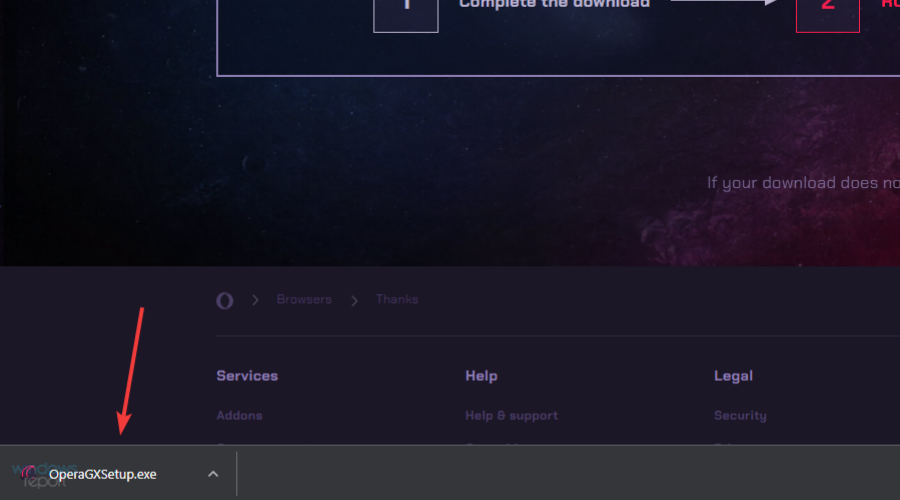Viewport: 900px width, 500px height.
Task: Click the 'If your download does not' message
Action: point(803,183)
